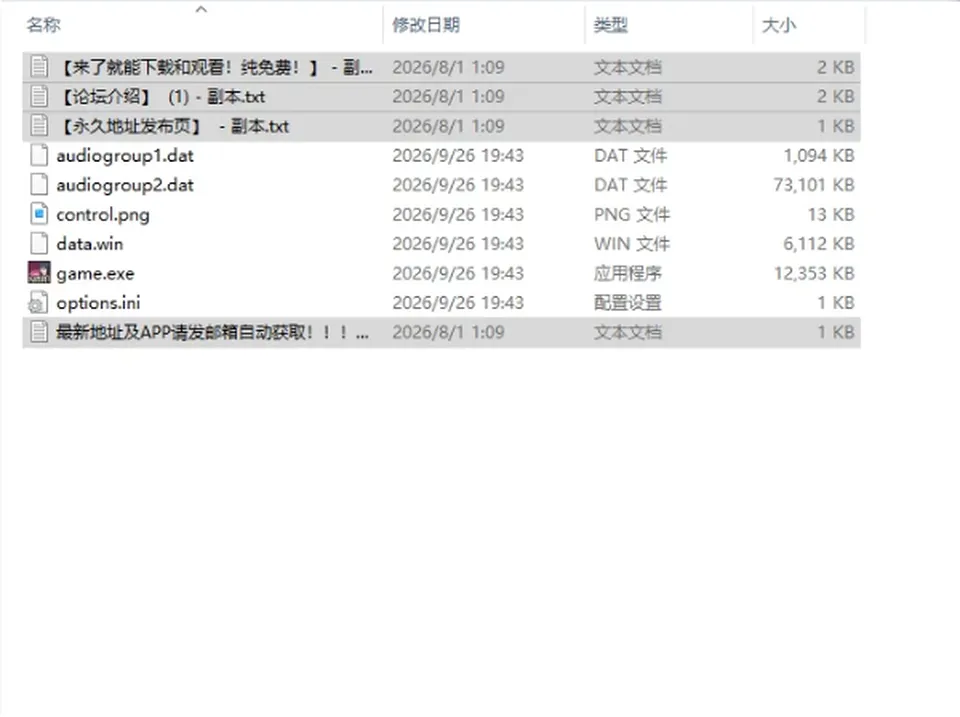The height and width of the screenshot is (717, 960).
Task: Click the date of 【论坛介绍】 file
Action: point(448,97)
